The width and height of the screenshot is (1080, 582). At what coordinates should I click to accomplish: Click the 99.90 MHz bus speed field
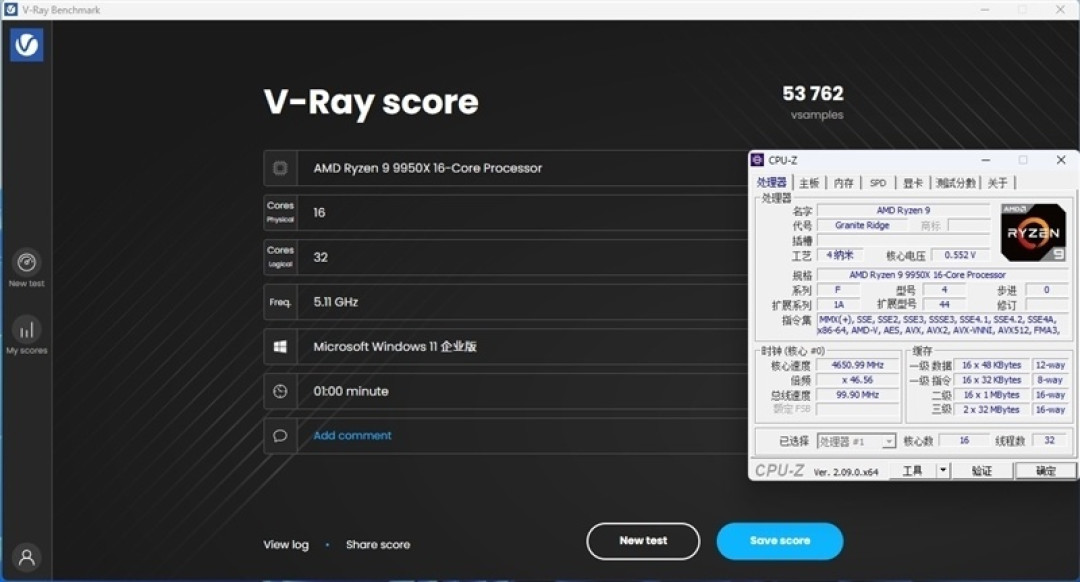(x=858, y=395)
